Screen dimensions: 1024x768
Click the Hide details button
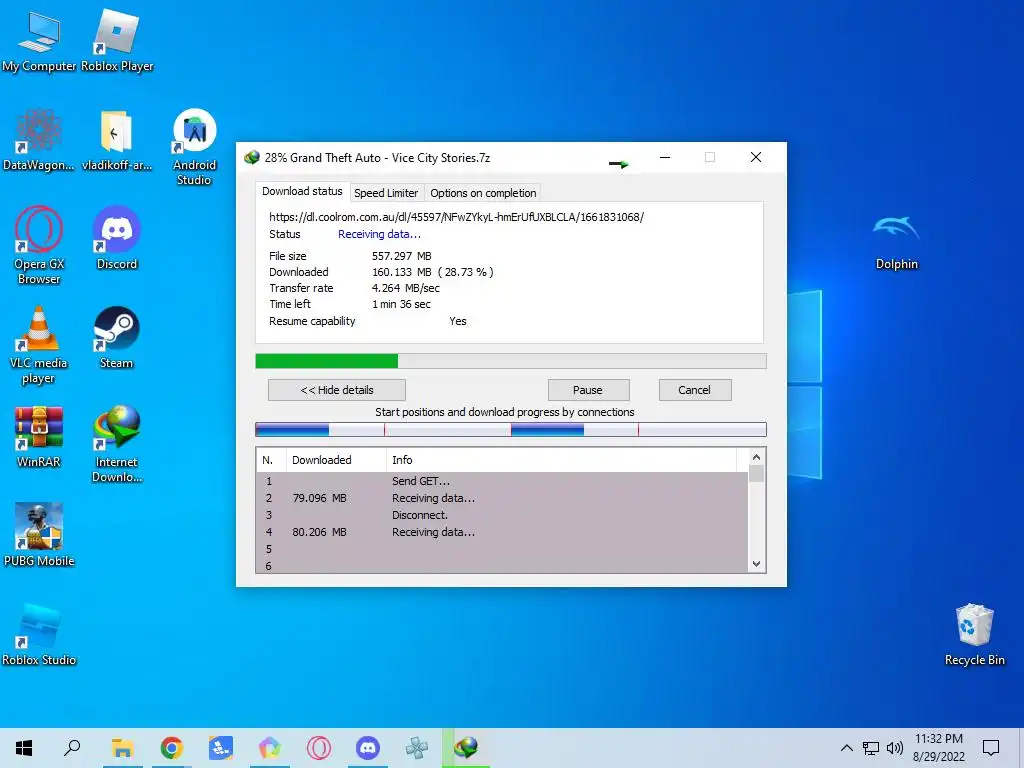337,390
